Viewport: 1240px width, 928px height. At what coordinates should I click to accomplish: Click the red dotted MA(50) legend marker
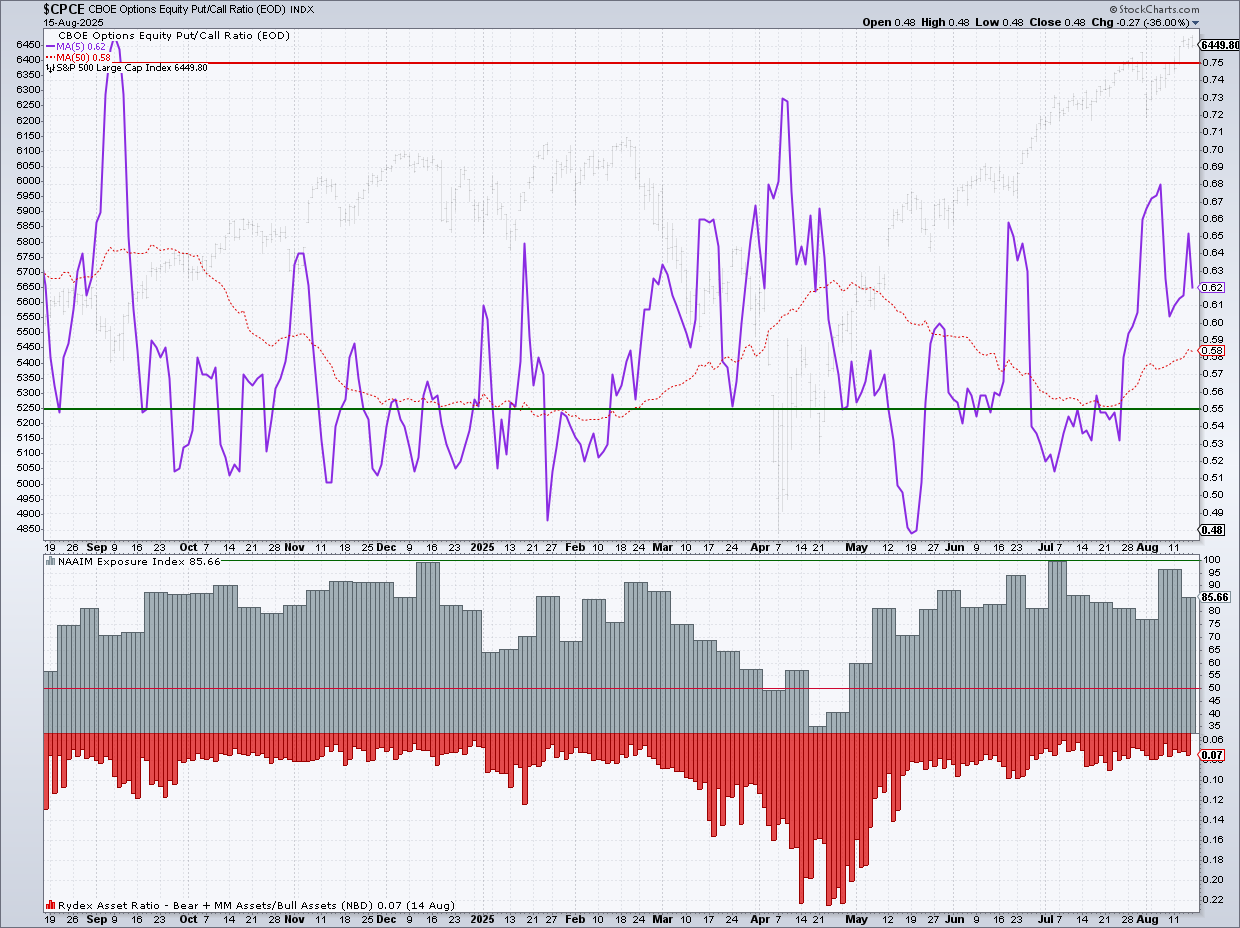point(51,57)
